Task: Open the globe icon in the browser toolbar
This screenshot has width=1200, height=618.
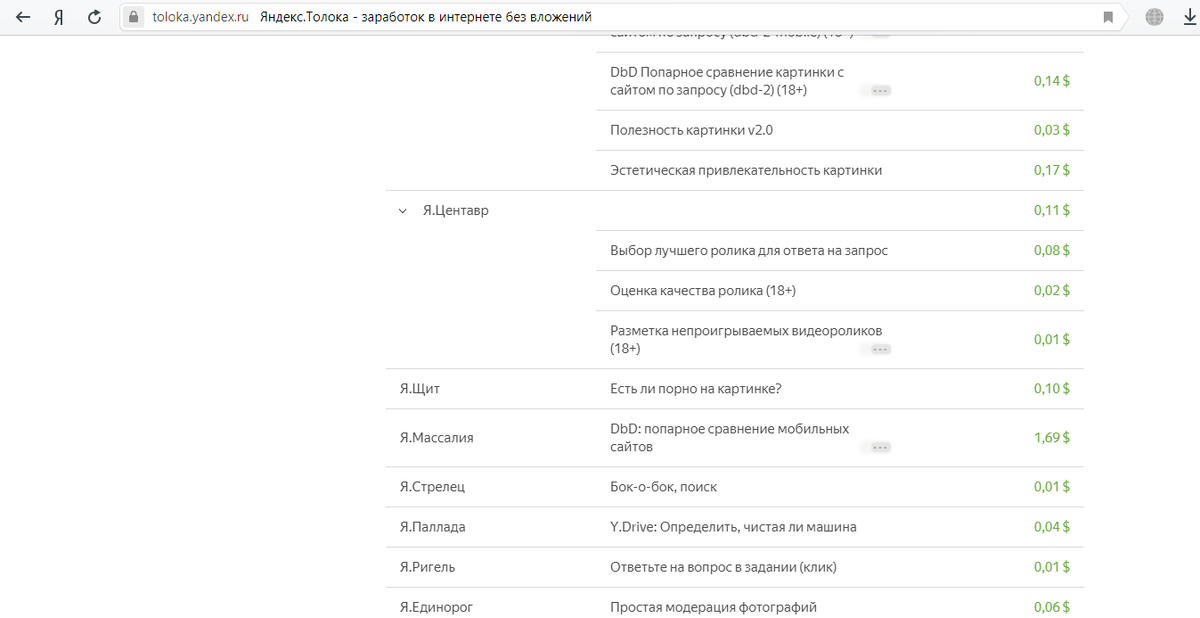Action: tap(1154, 17)
